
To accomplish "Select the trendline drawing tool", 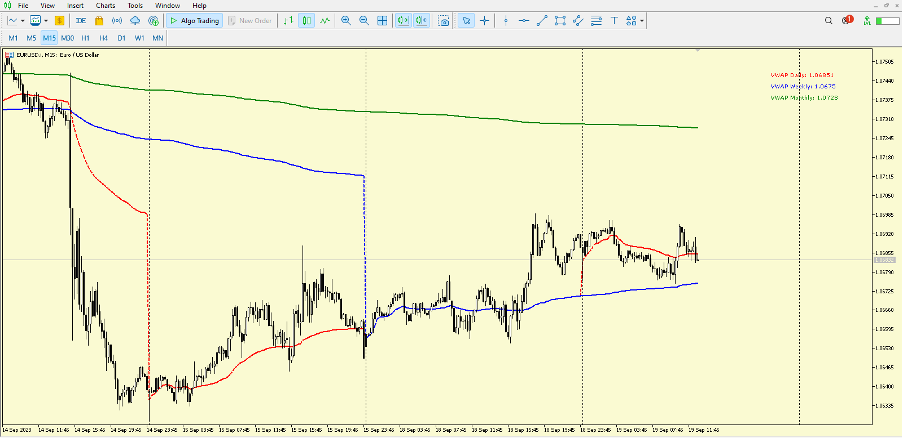I will tap(541, 20).
